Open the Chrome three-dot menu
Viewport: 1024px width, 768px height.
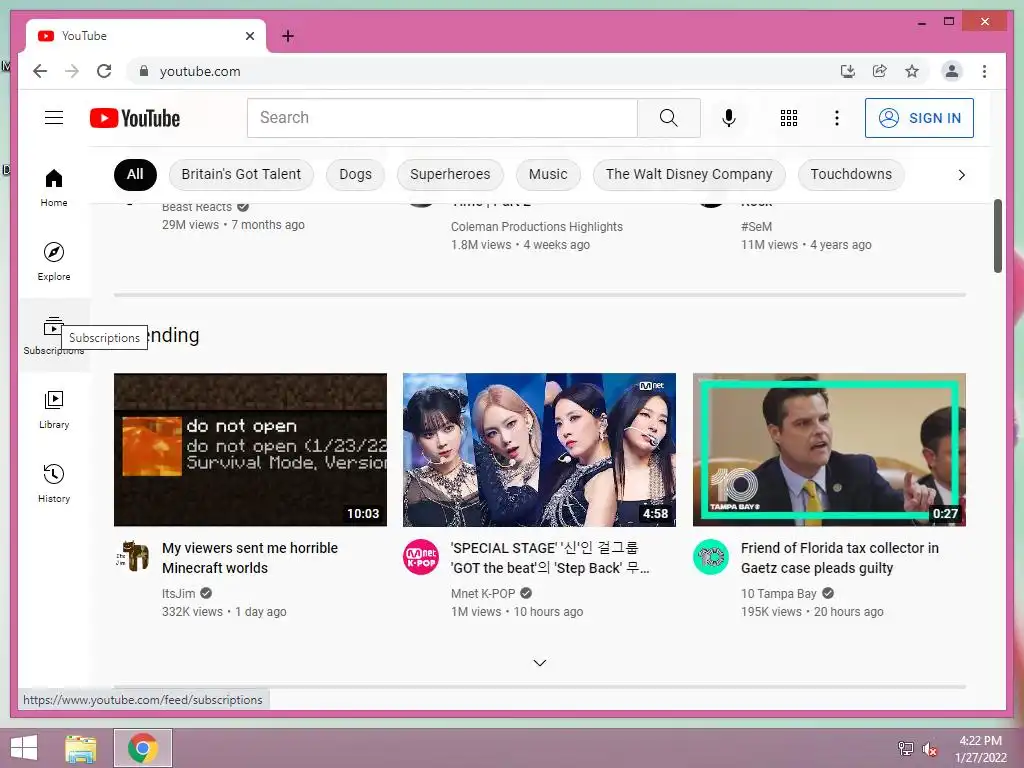[985, 71]
